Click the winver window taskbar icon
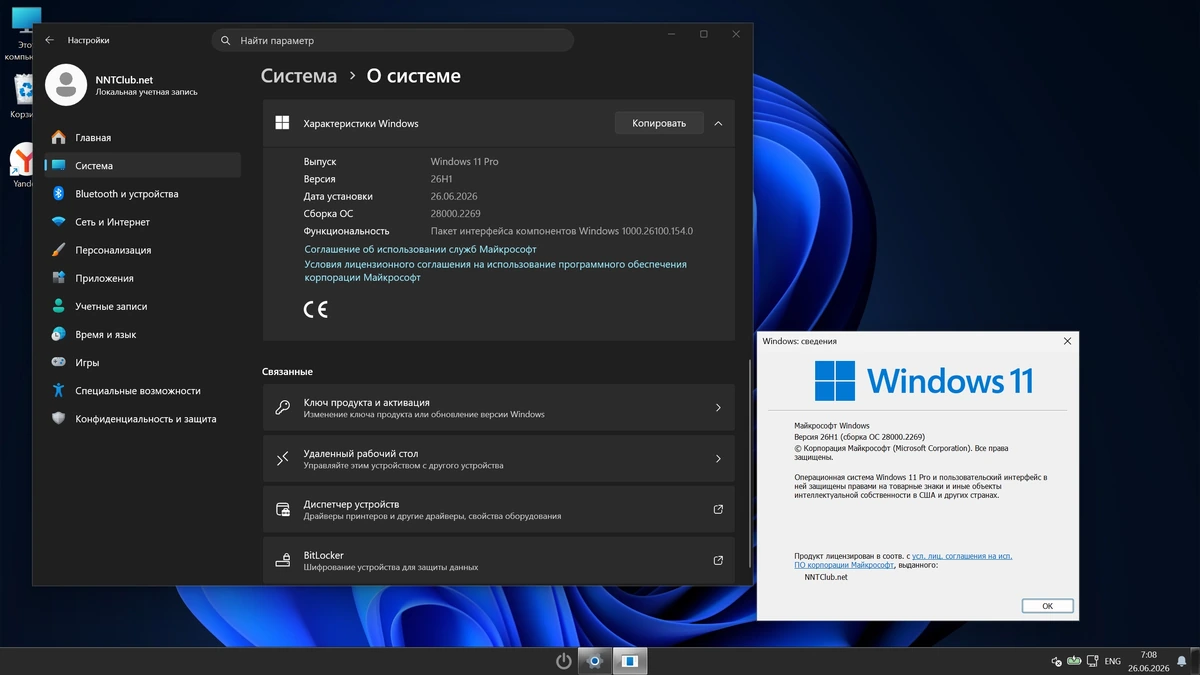1200x675 pixels. click(630, 661)
